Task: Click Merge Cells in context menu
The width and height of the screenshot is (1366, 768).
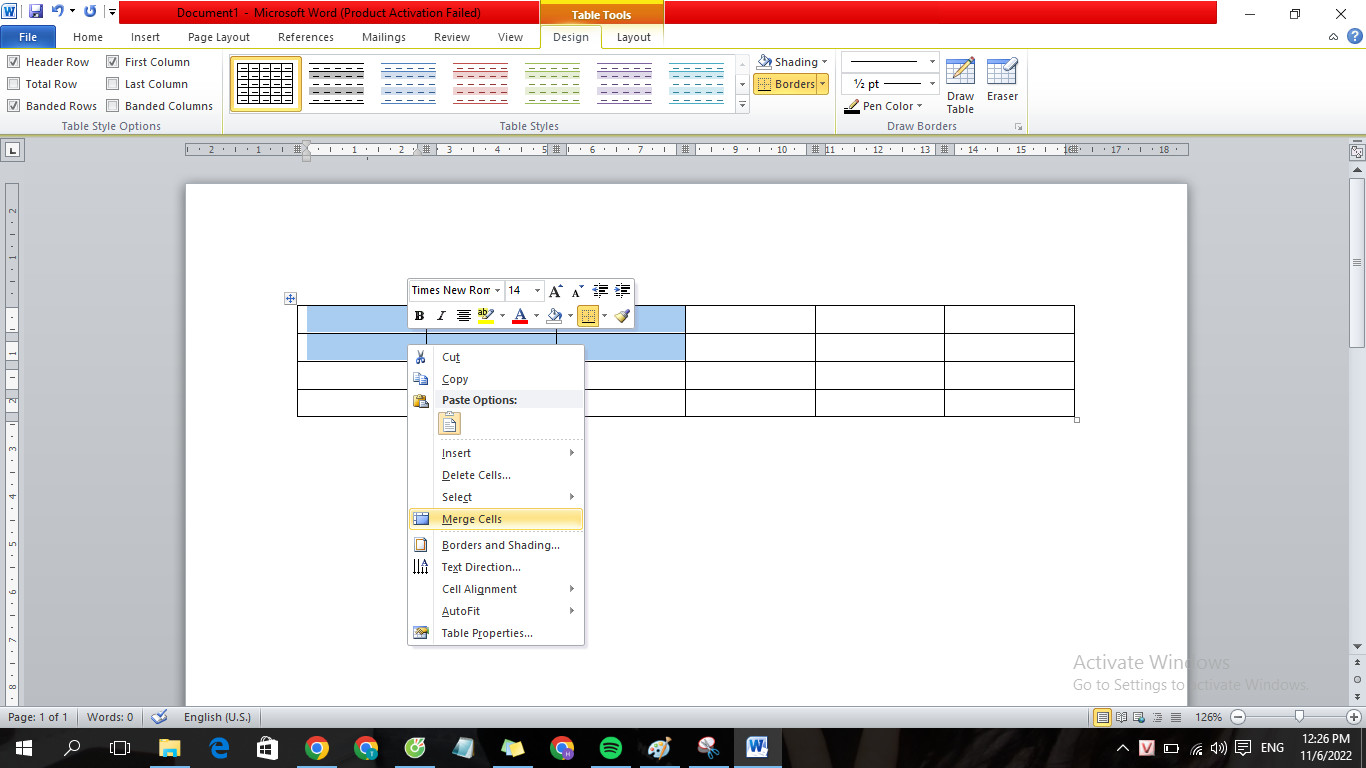Action: (x=496, y=519)
